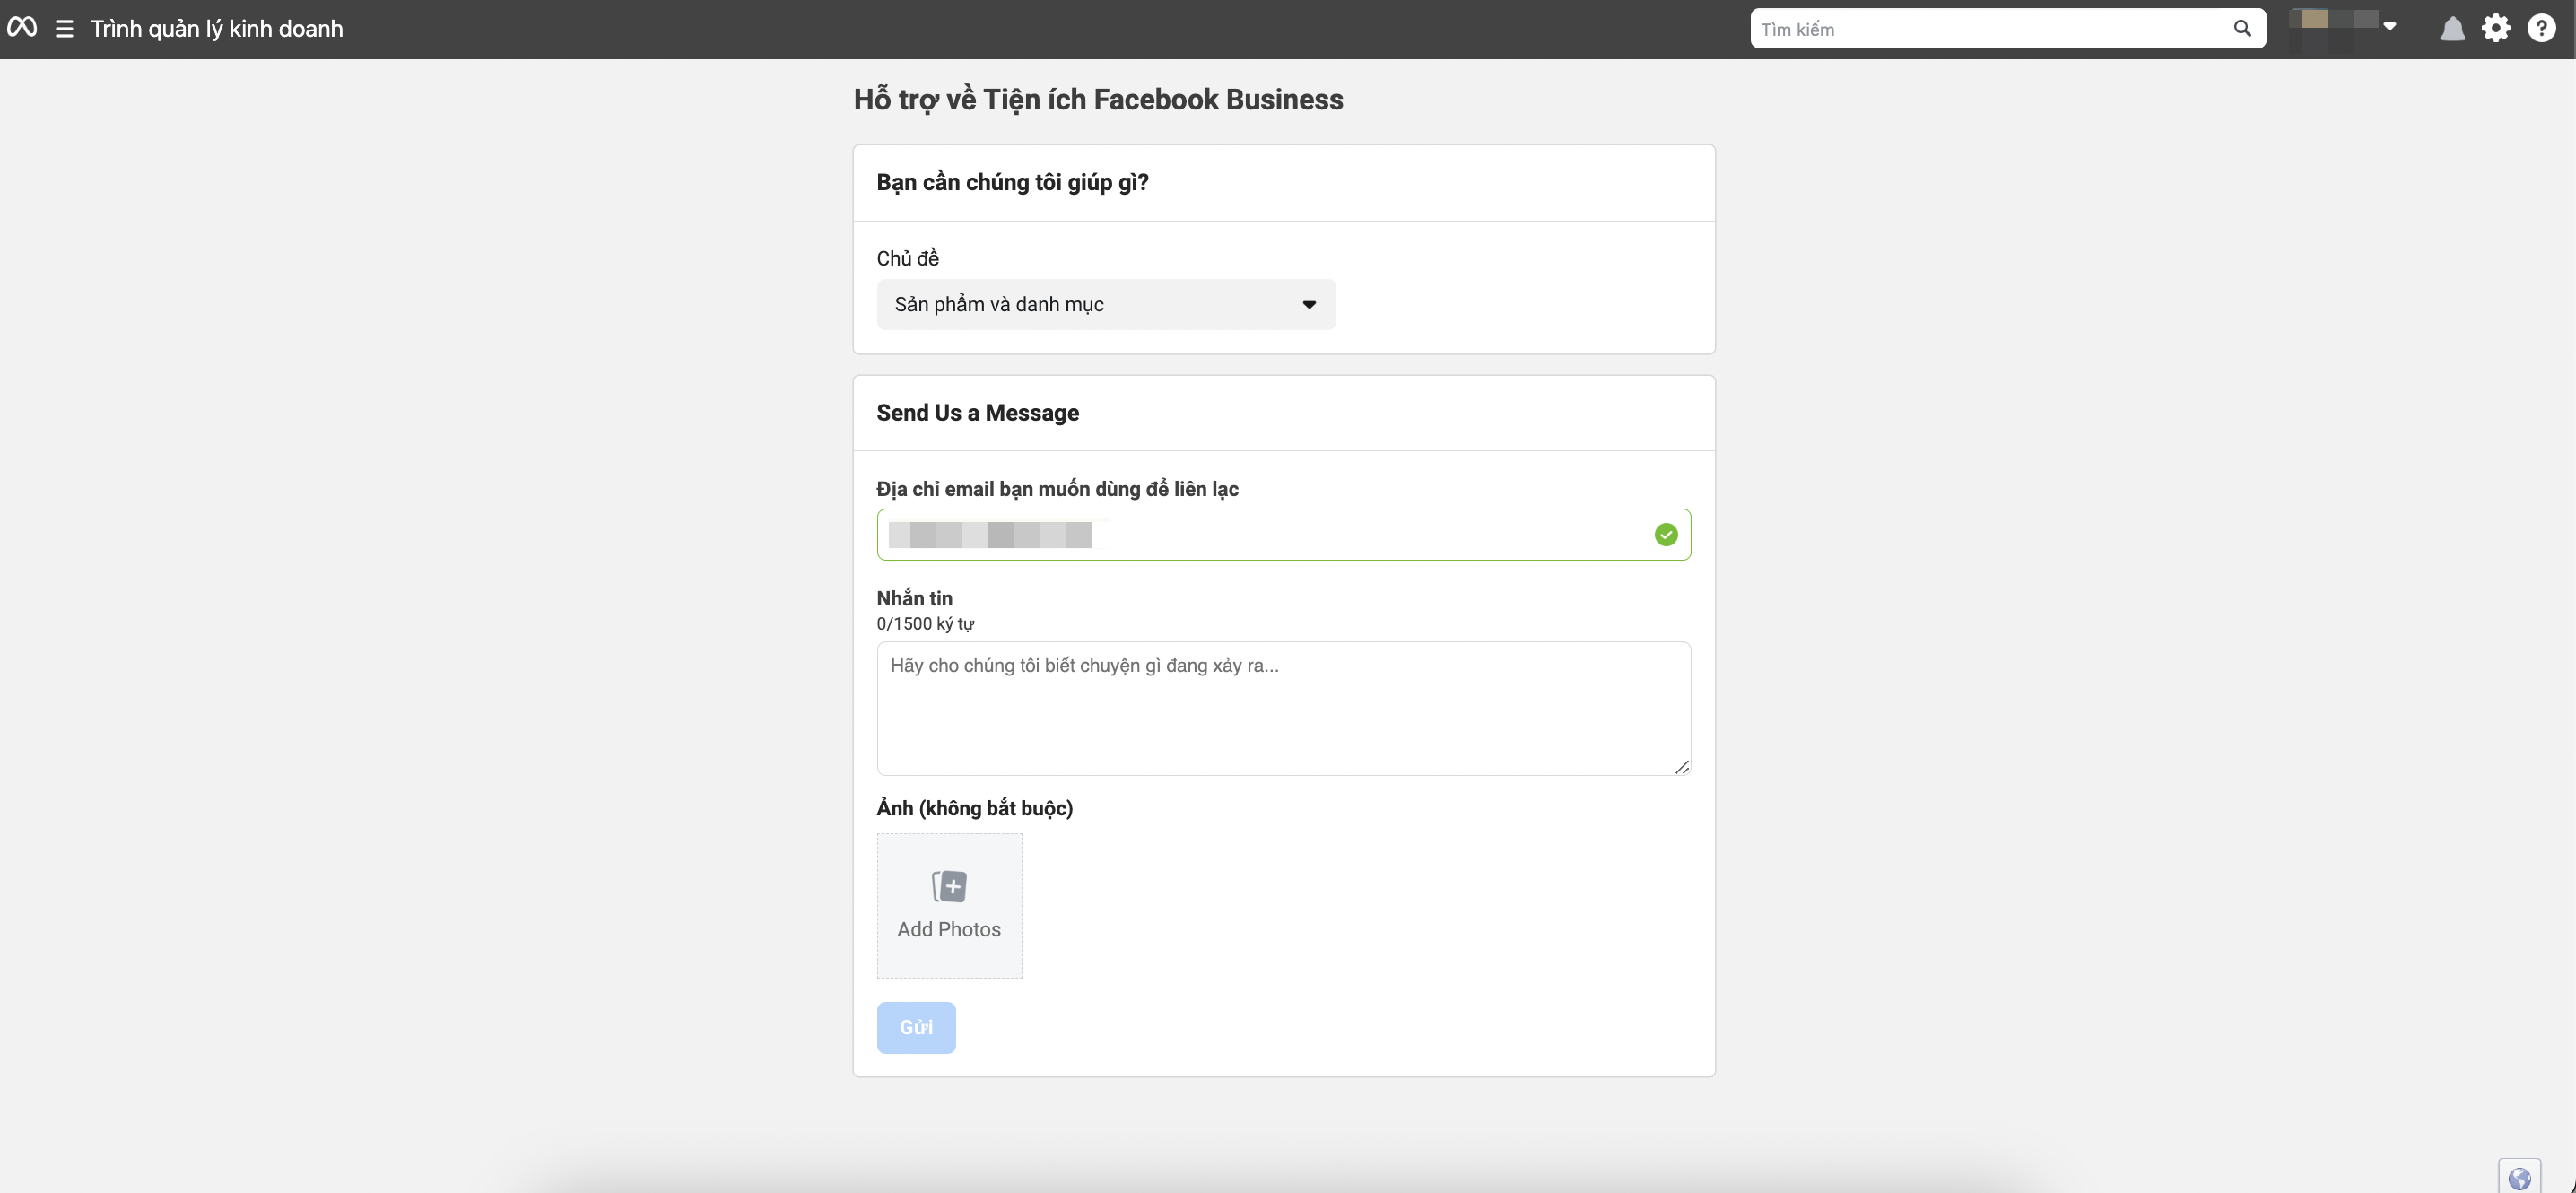
Task: Open the notifications bell
Action: (x=2451, y=29)
